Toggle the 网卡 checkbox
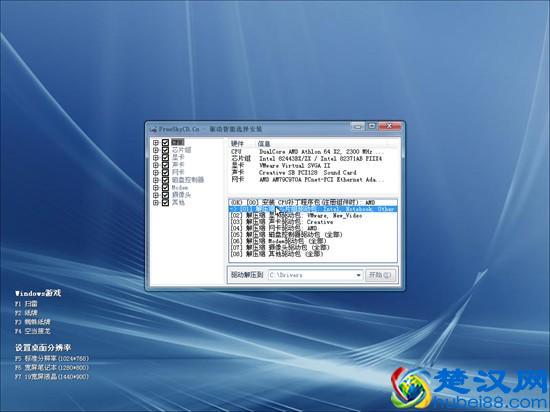This screenshot has width=550, height=412. pos(165,173)
